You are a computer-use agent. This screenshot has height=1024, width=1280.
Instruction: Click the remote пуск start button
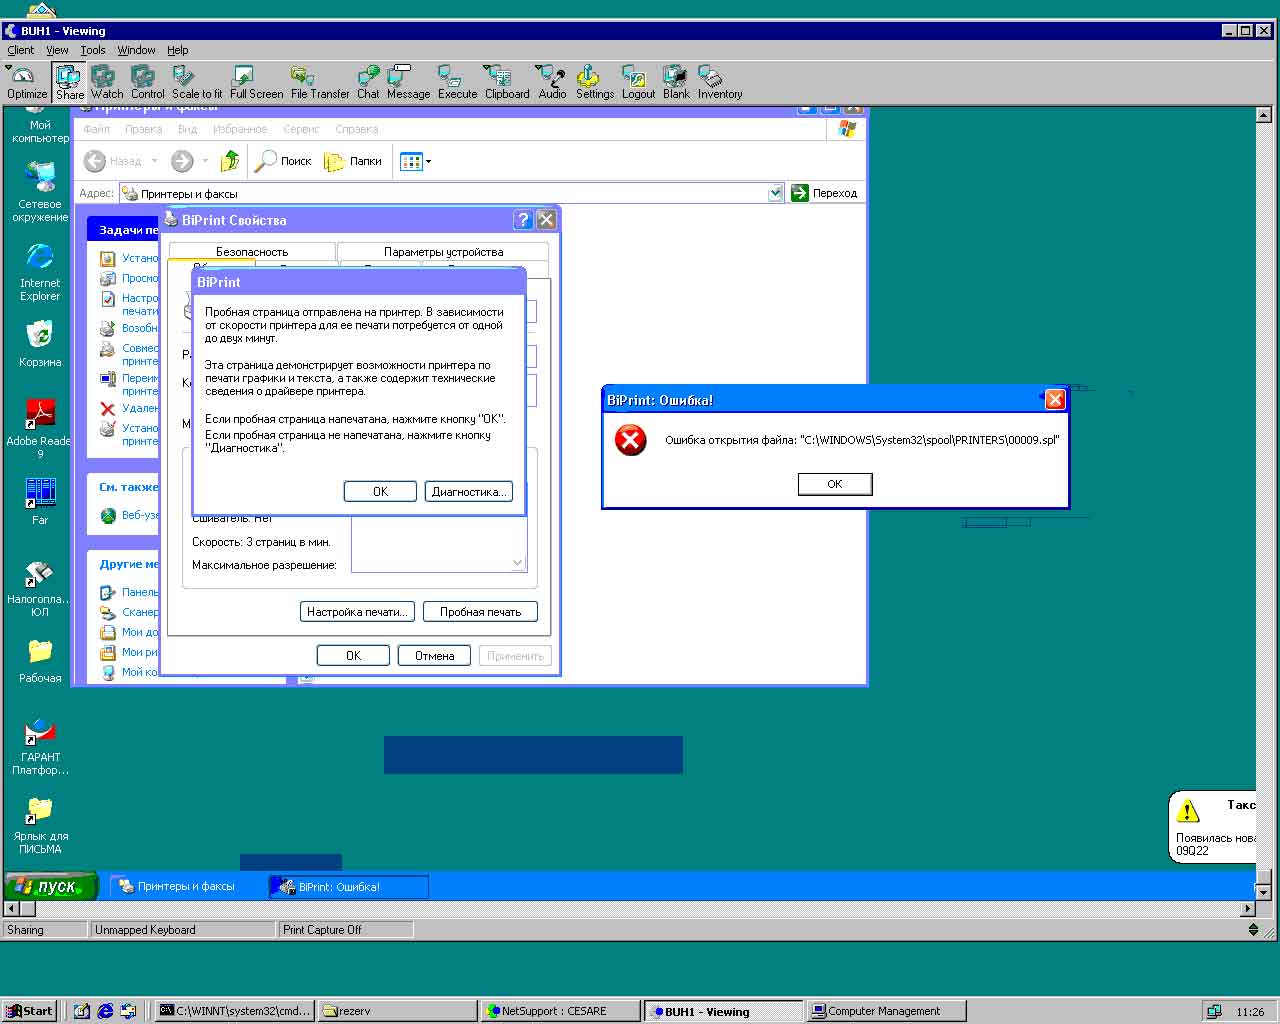point(51,886)
